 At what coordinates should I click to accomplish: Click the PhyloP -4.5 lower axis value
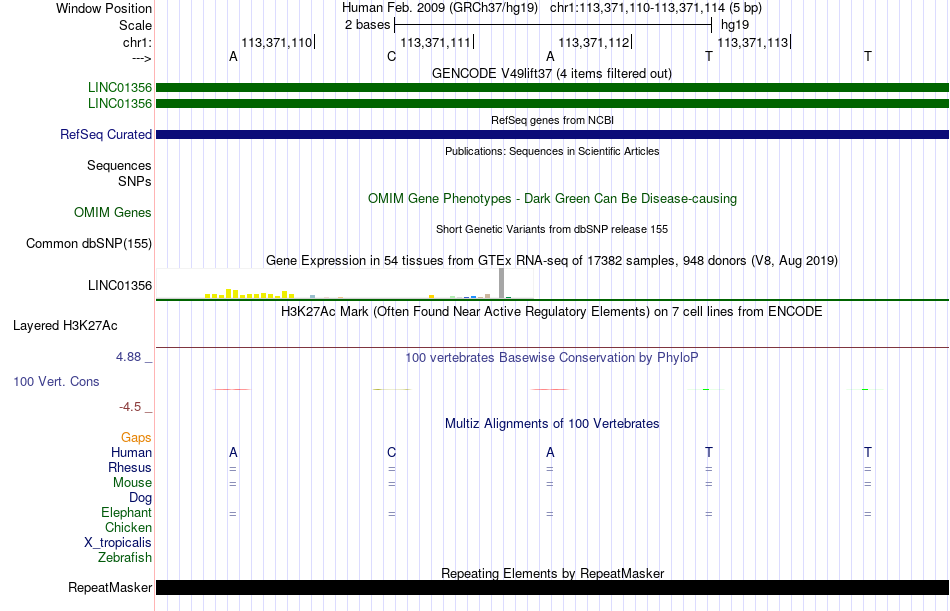click(x=130, y=407)
